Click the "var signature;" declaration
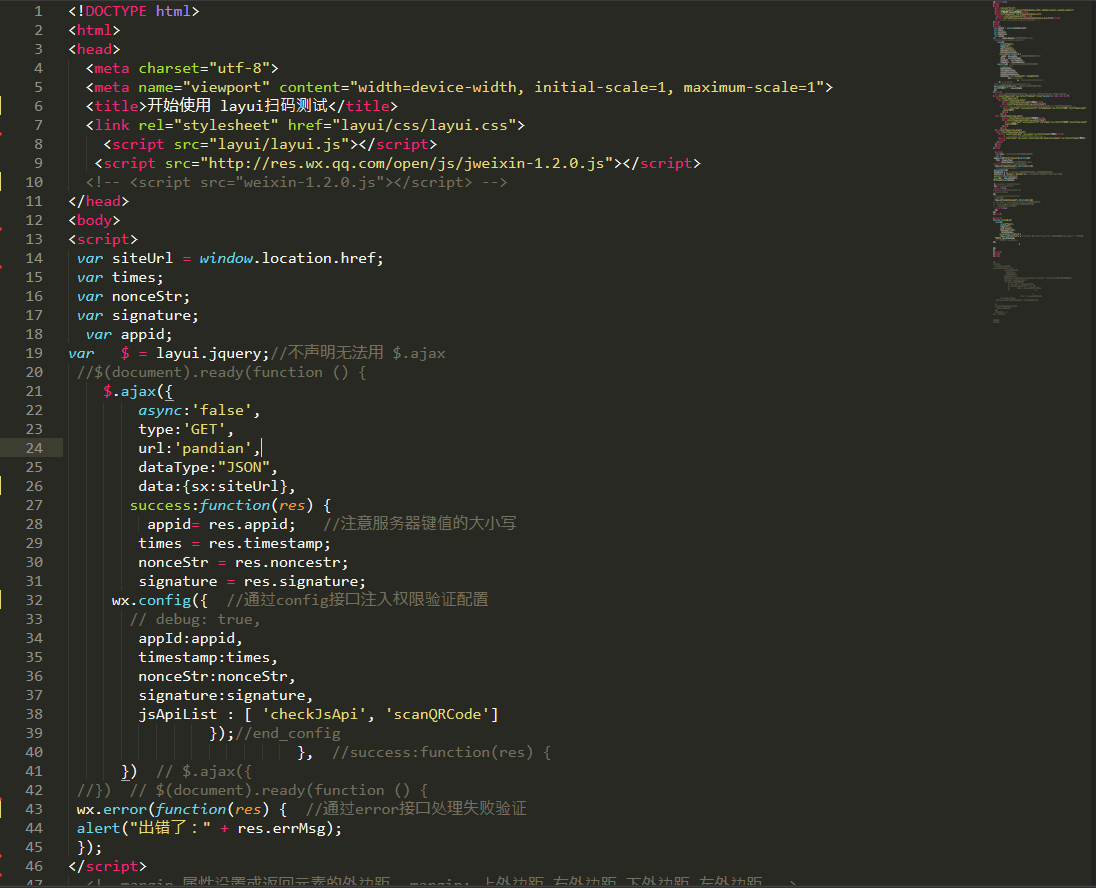This screenshot has height=888, width=1096. tap(138, 315)
